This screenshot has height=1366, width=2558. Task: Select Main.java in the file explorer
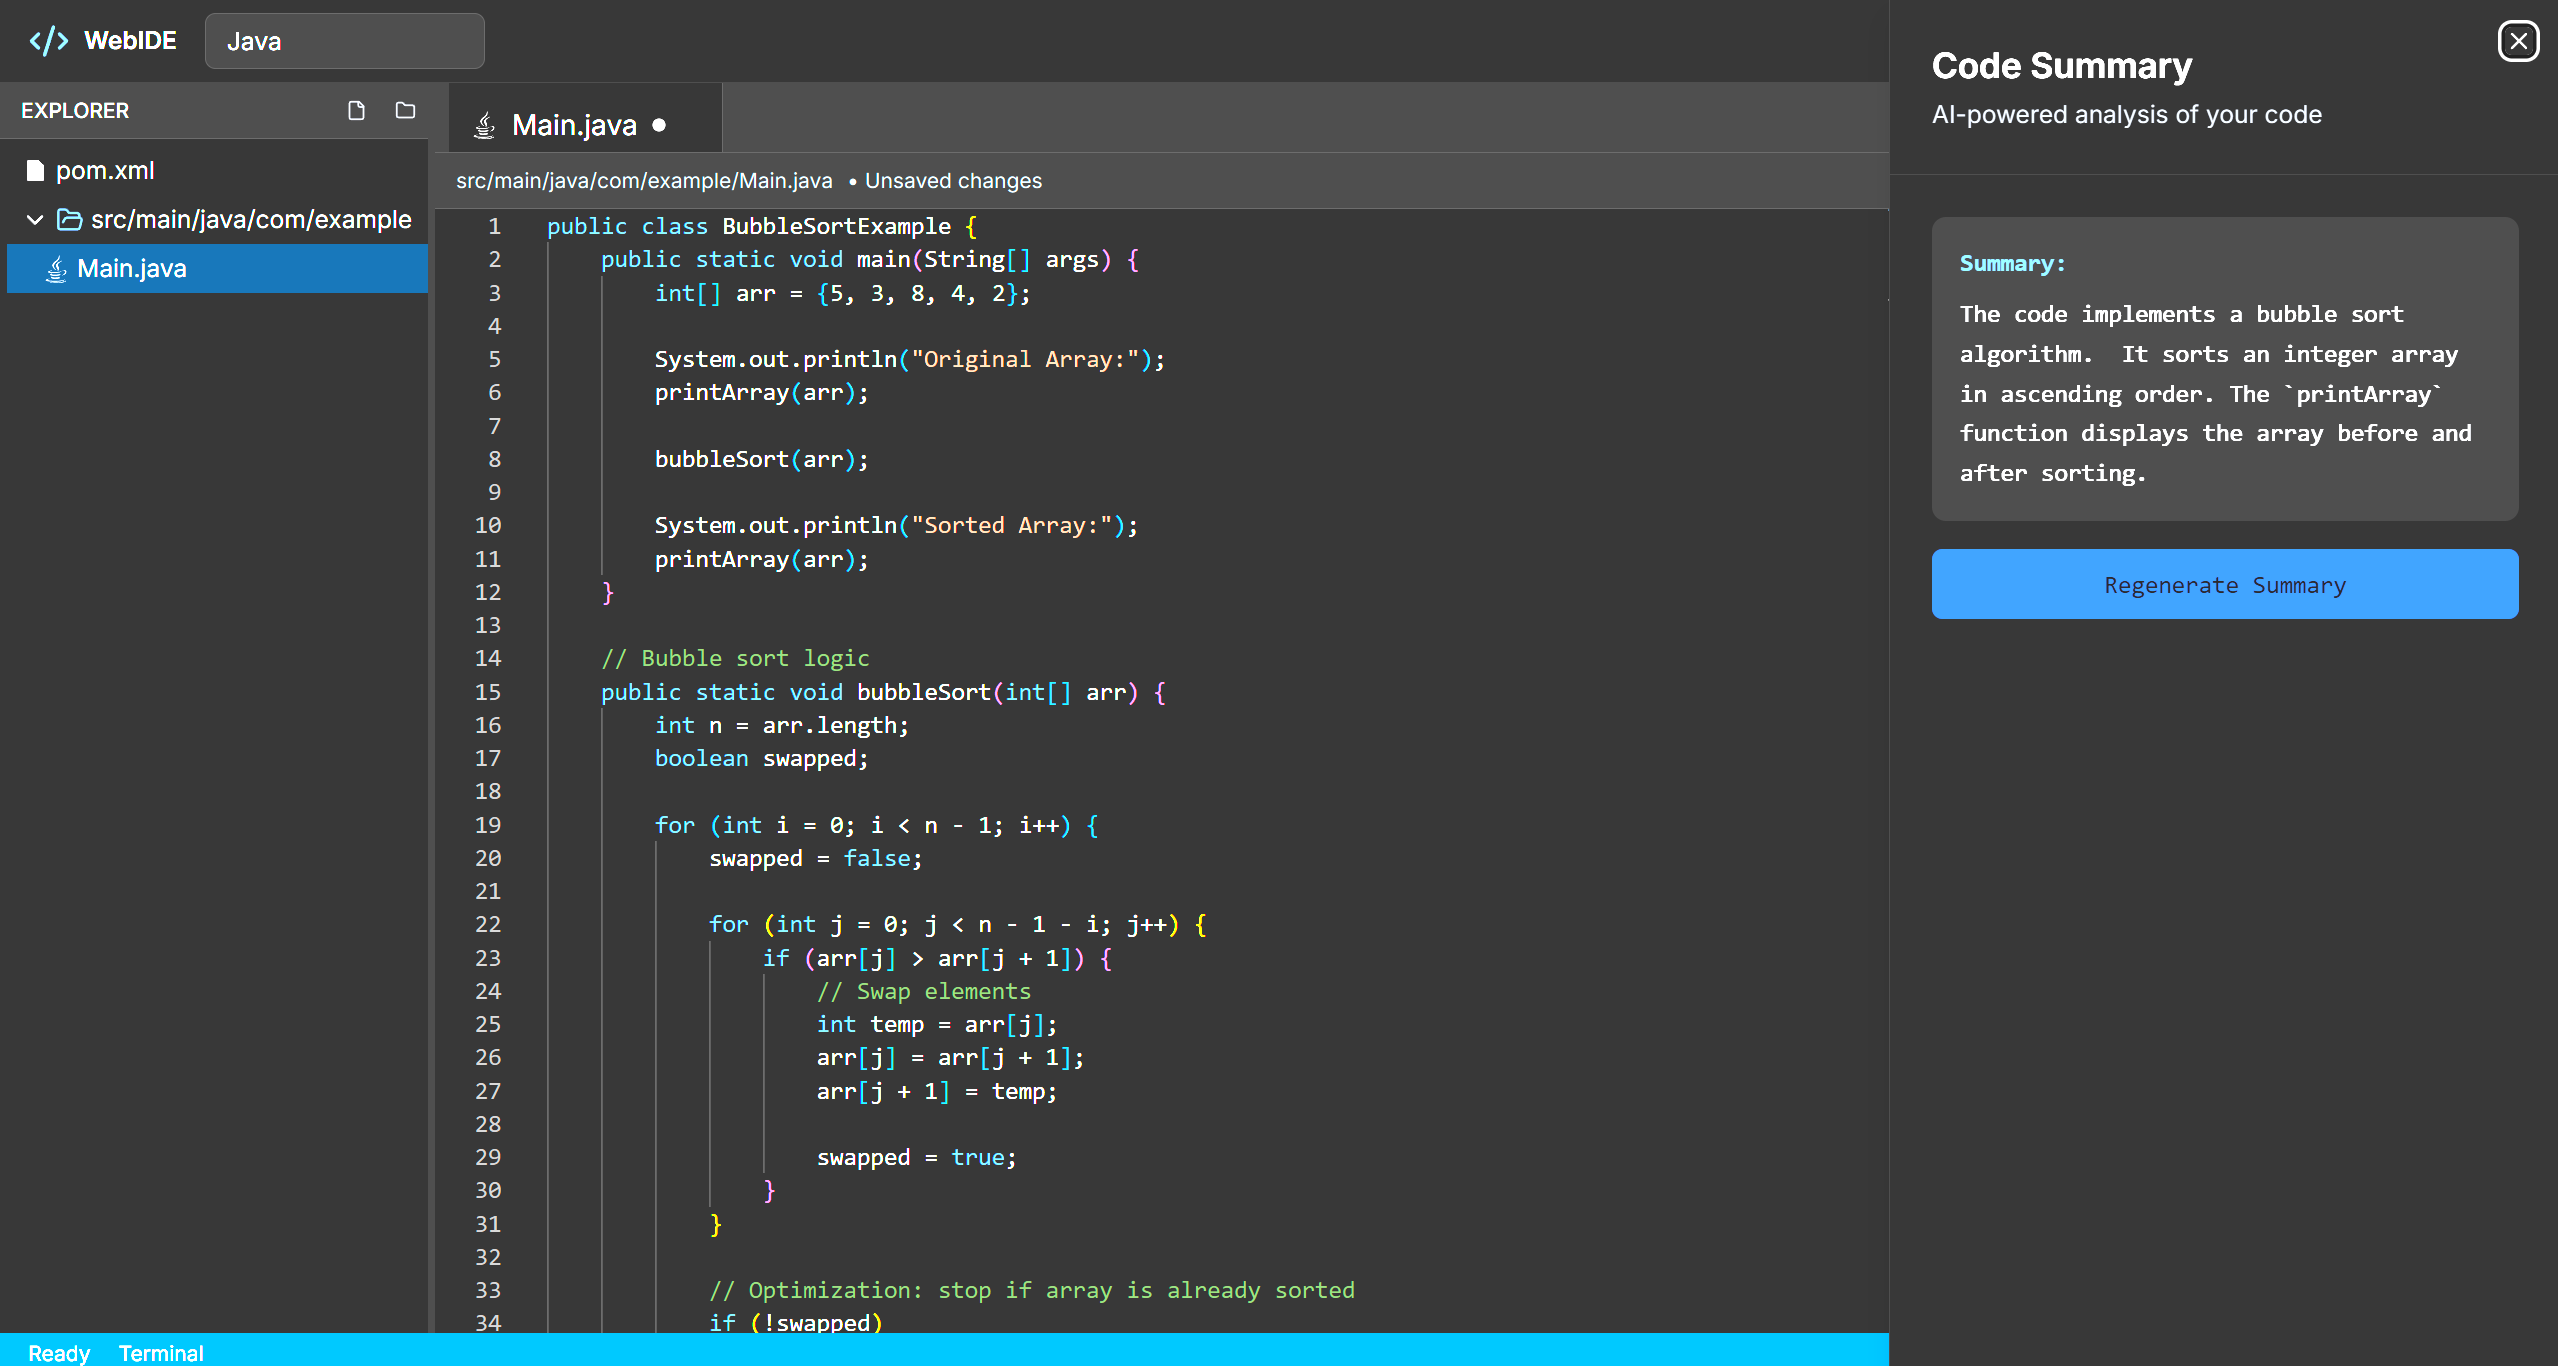pos(132,269)
